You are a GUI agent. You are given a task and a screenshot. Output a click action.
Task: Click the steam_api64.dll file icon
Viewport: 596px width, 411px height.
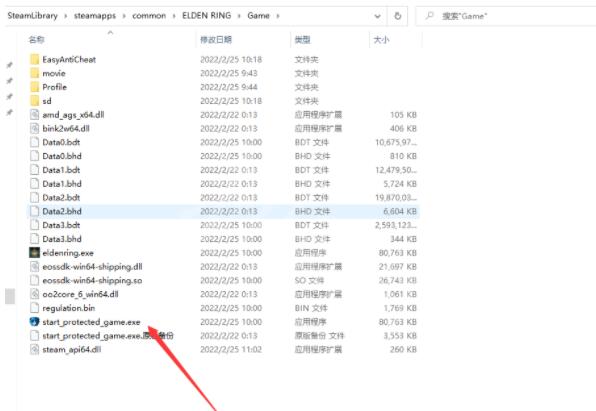coord(35,349)
